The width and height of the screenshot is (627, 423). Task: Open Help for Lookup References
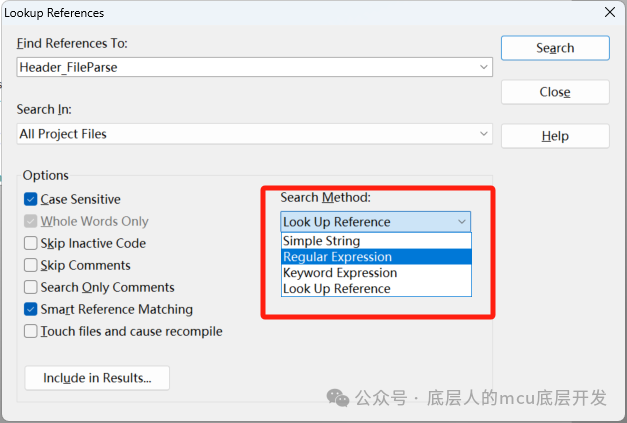pyautogui.click(x=554, y=136)
